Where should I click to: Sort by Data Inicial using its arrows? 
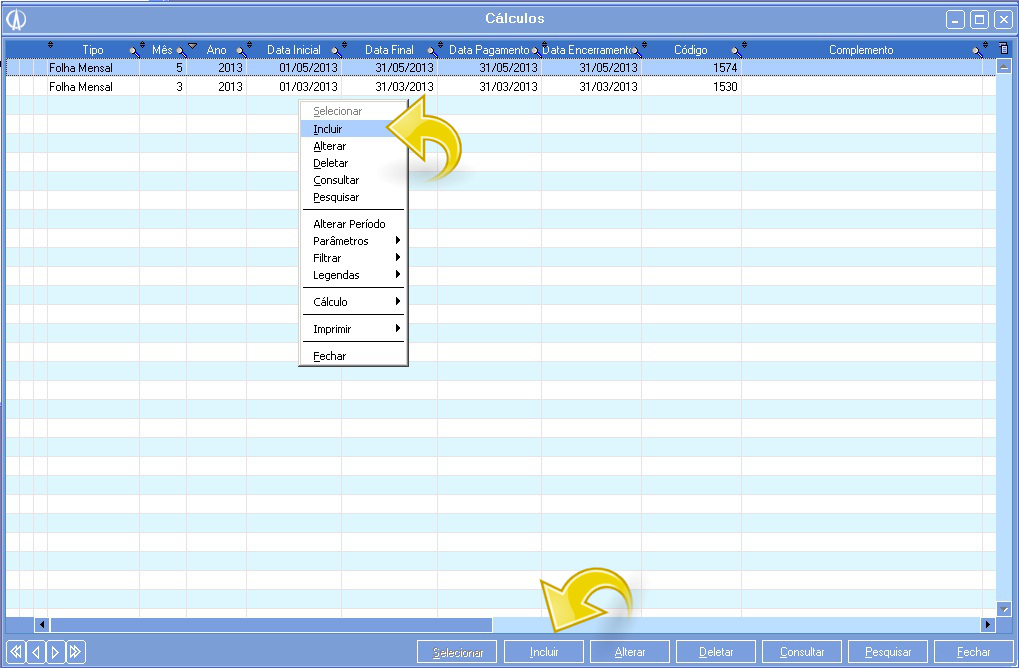250,45
